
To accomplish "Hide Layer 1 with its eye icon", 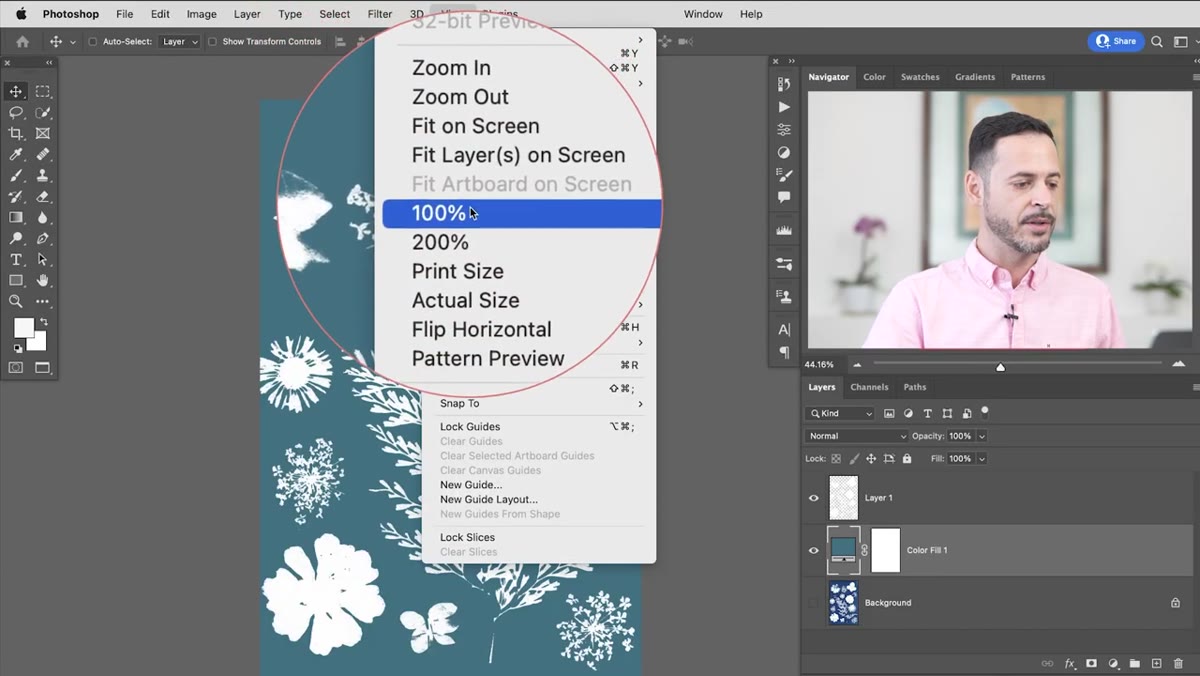I will point(813,498).
